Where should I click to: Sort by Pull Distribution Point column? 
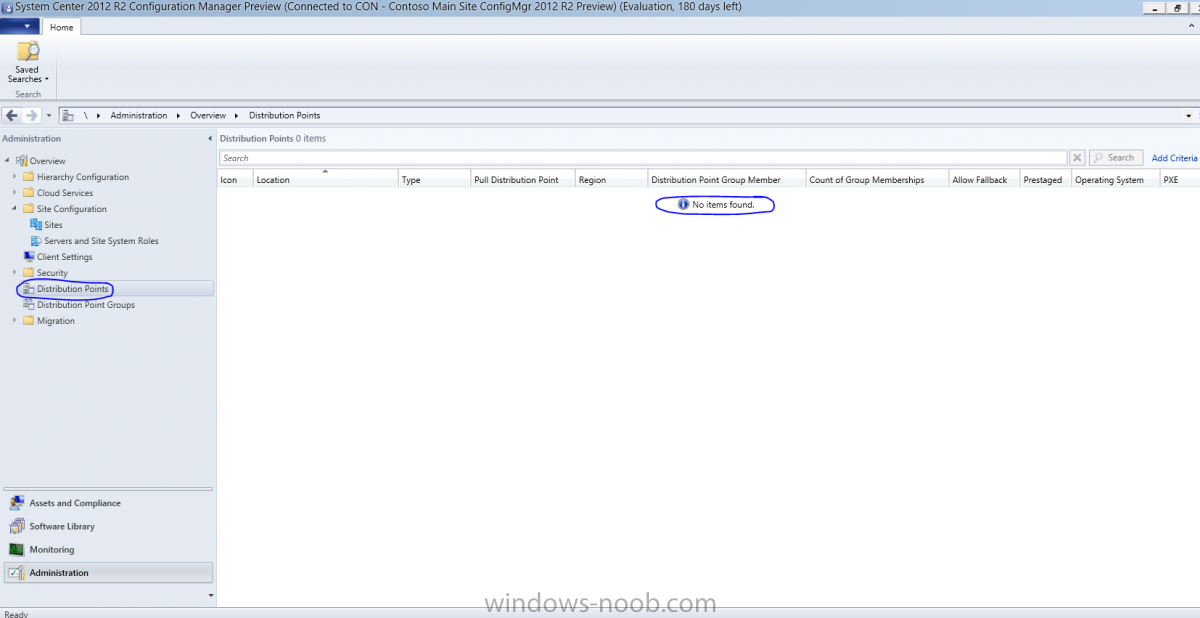coord(523,180)
